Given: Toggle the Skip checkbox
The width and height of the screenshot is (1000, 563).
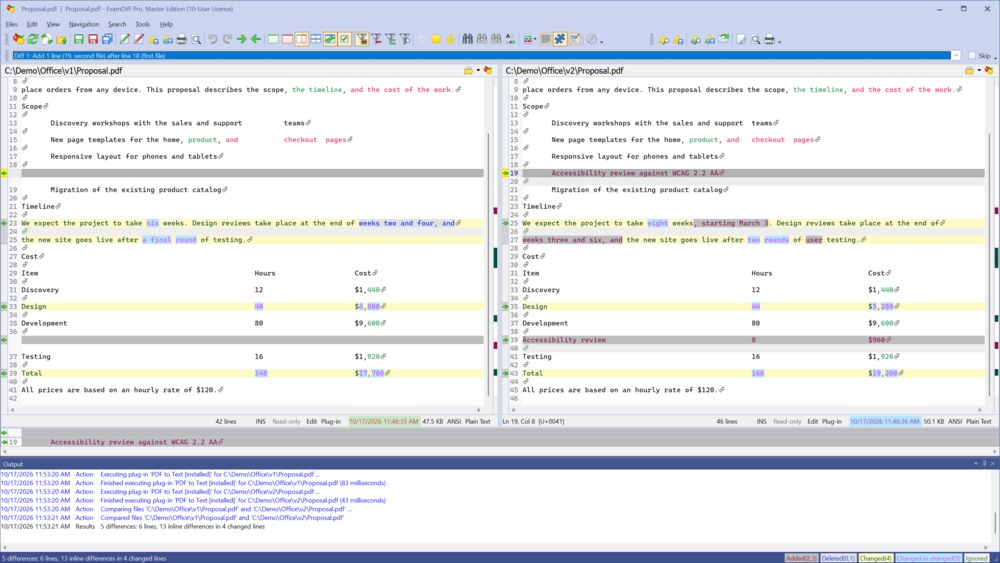Looking at the screenshot, I should coord(972,55).
